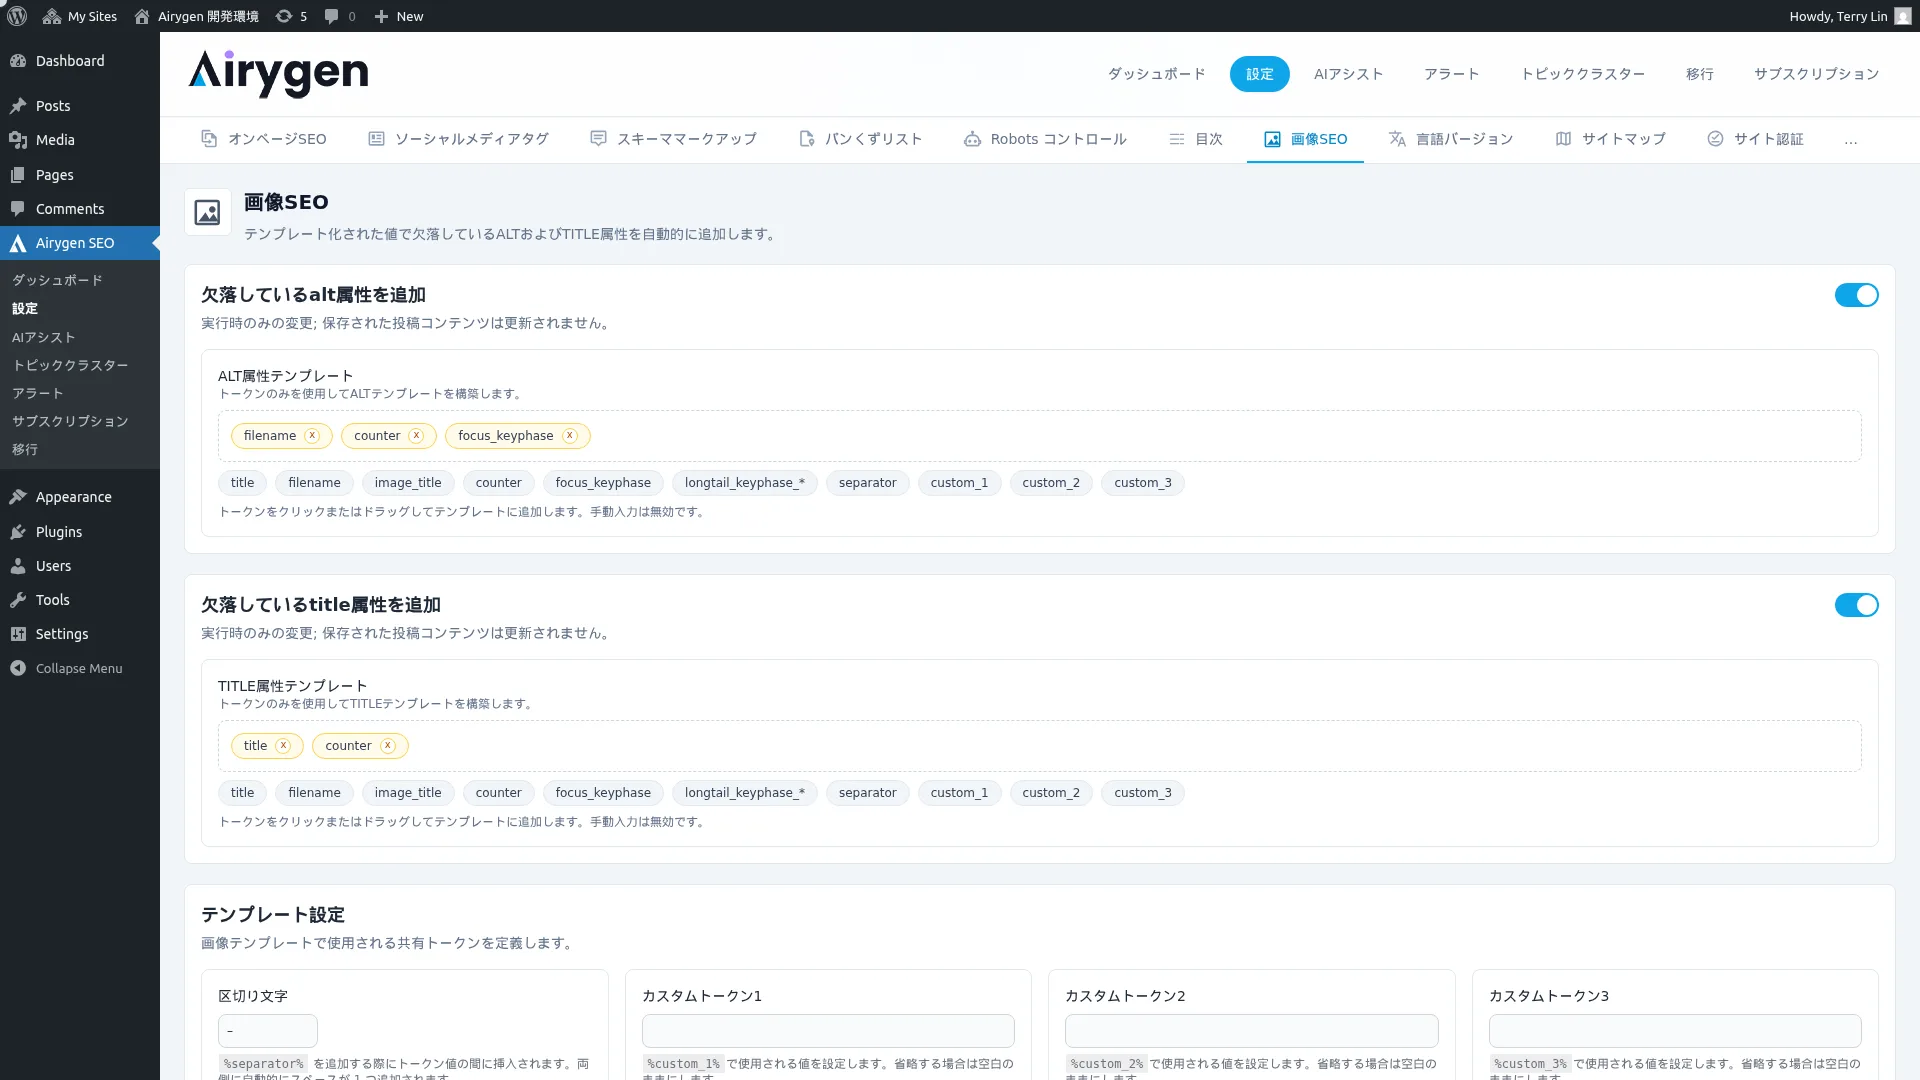Add filename token to TITLE template
The image size is (1920, 1080).
[x=314, y=793]
